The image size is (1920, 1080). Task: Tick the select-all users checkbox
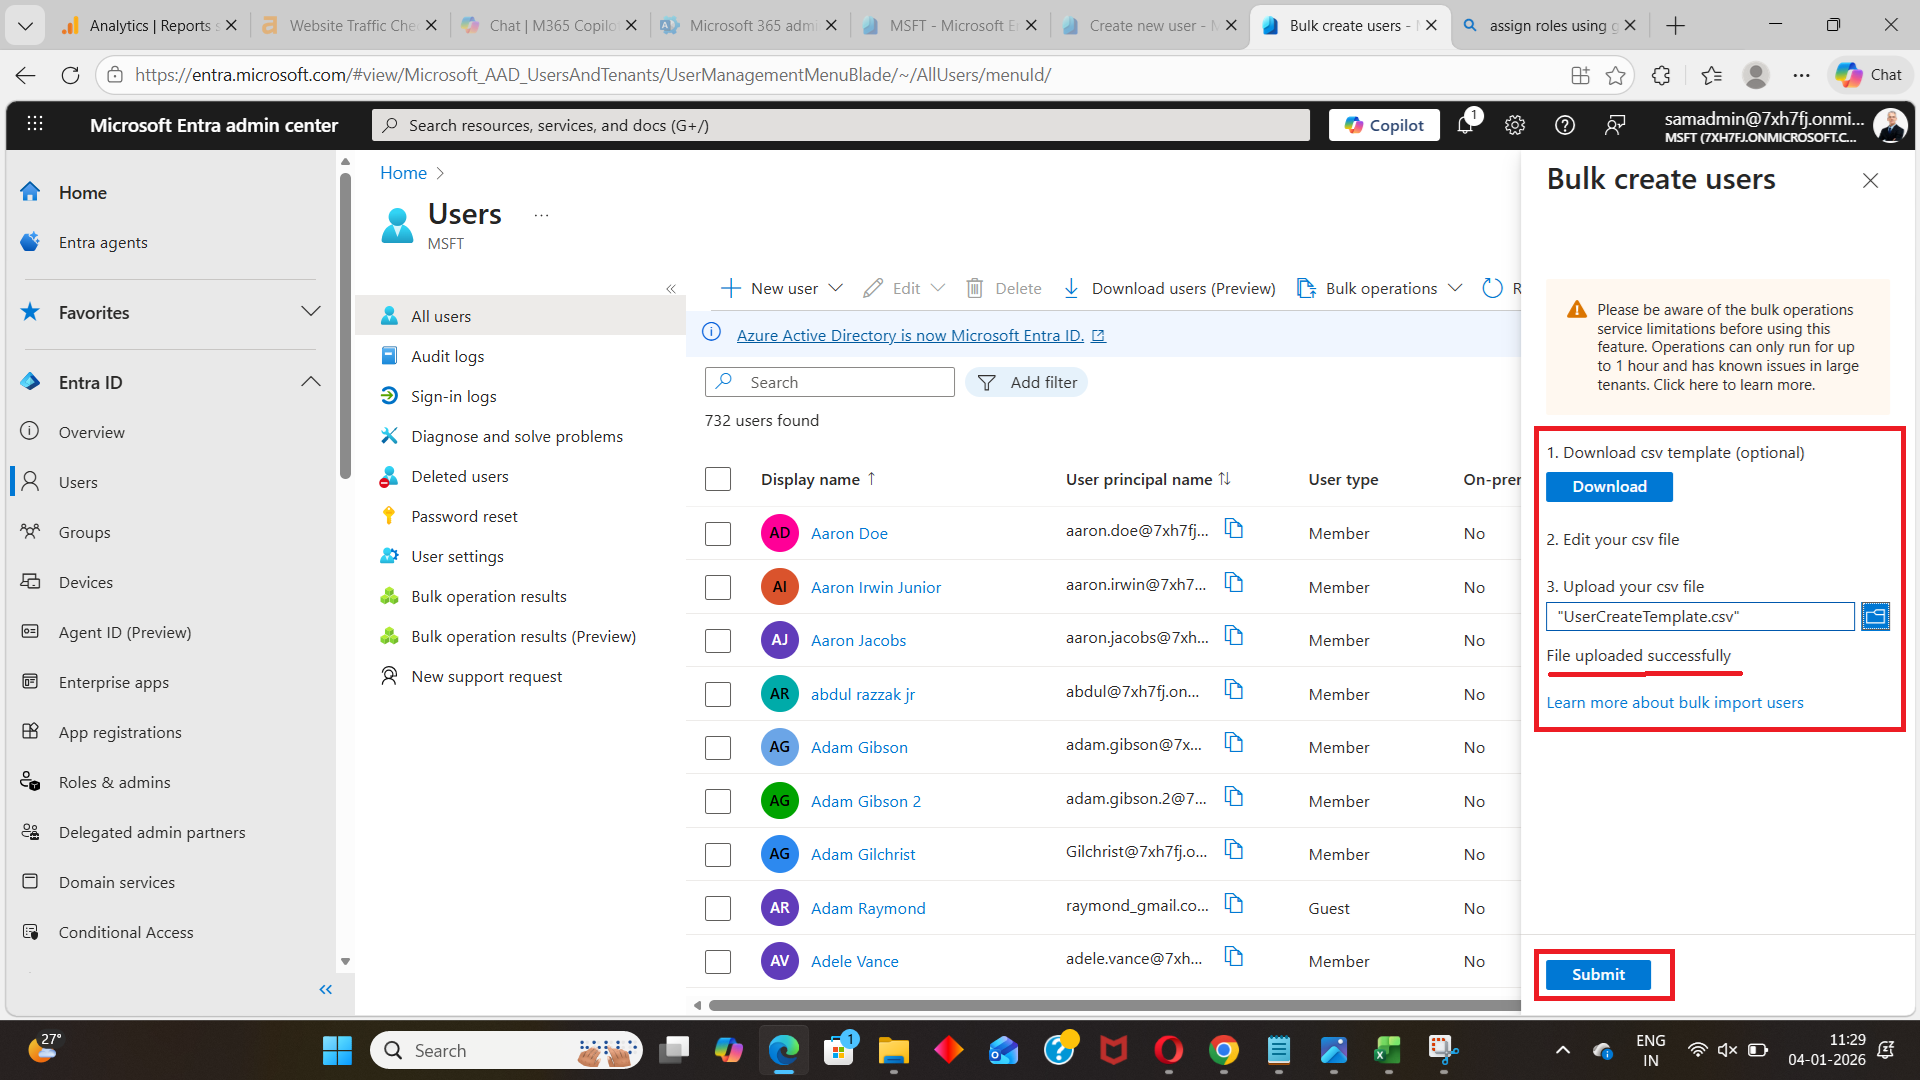pos(718,479)
